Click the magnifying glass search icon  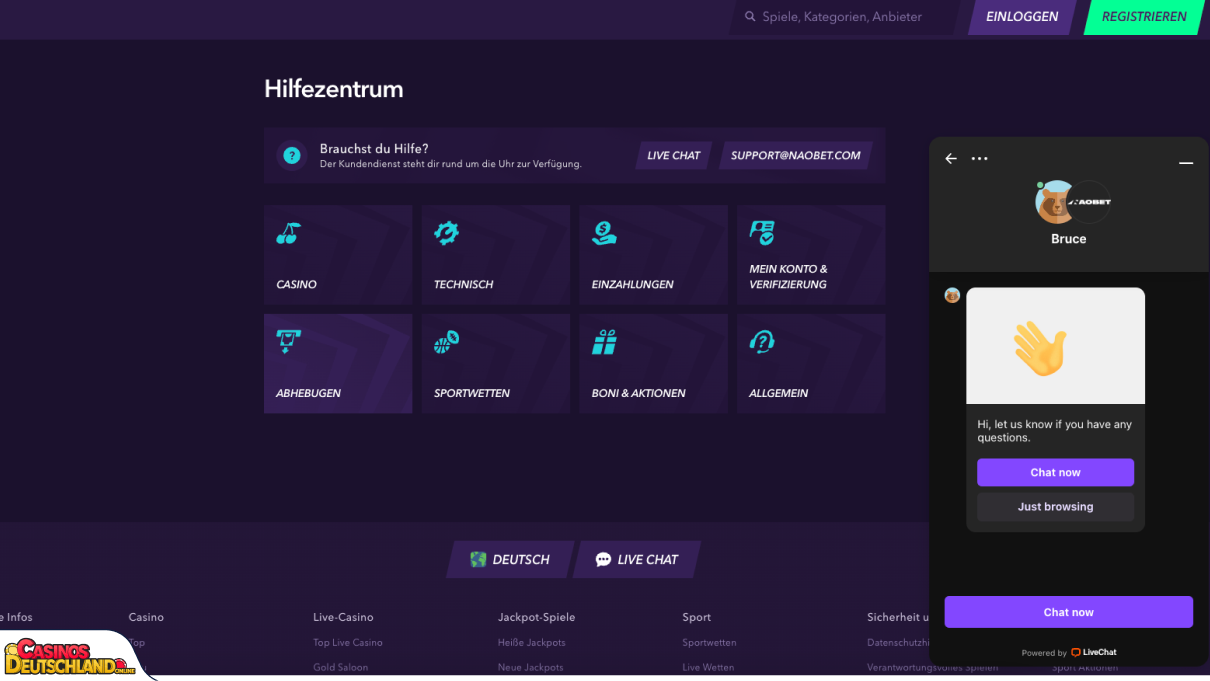(x=750, y=16)
